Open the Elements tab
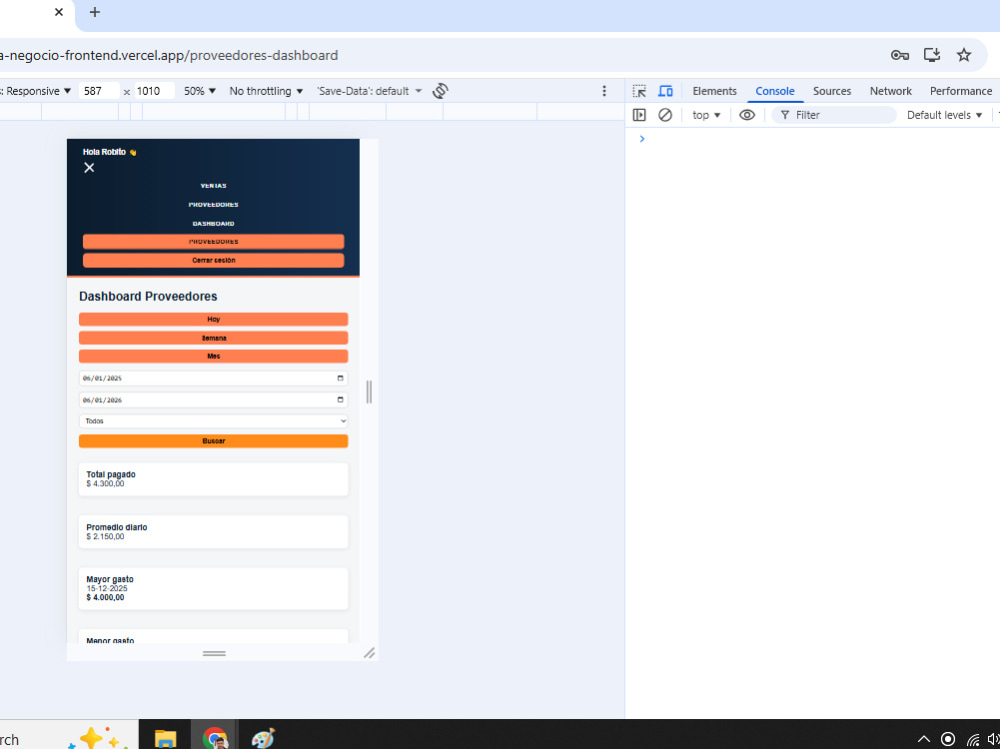 tap(714, 91)
